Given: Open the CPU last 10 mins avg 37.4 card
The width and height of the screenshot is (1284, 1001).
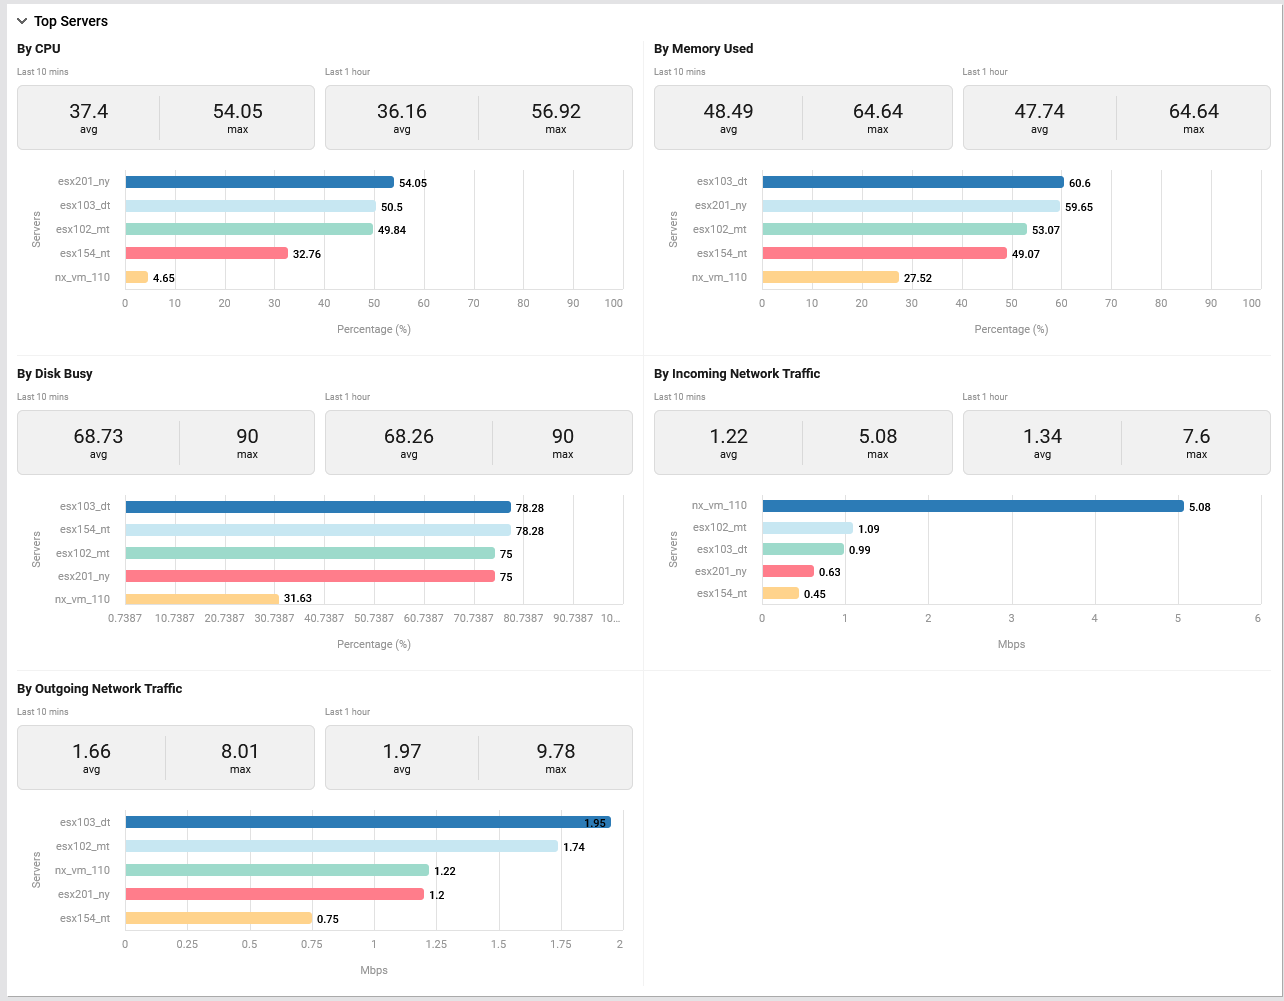Looking at the screenshot, I should point(89,116).
